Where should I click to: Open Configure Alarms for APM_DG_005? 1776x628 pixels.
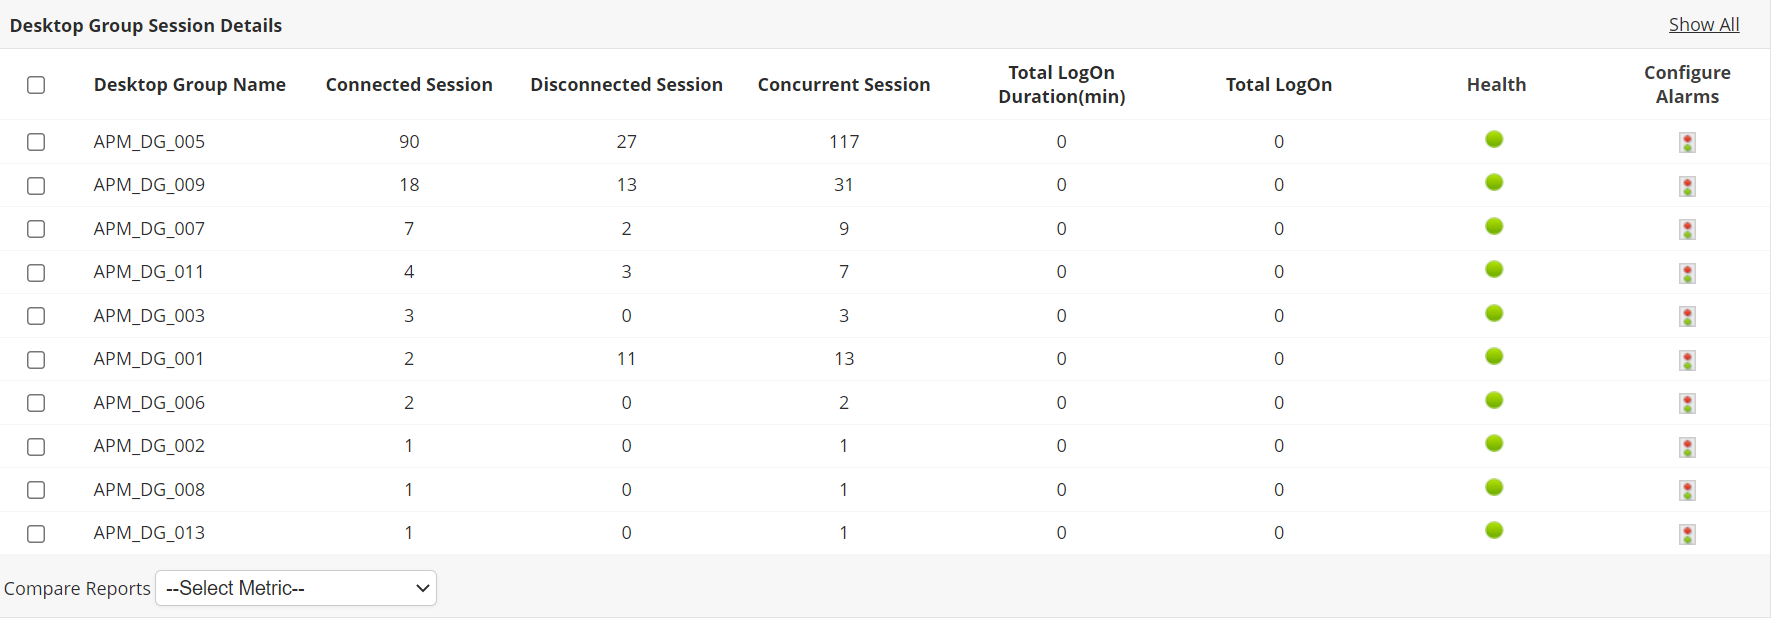[x=1687, y=142]
